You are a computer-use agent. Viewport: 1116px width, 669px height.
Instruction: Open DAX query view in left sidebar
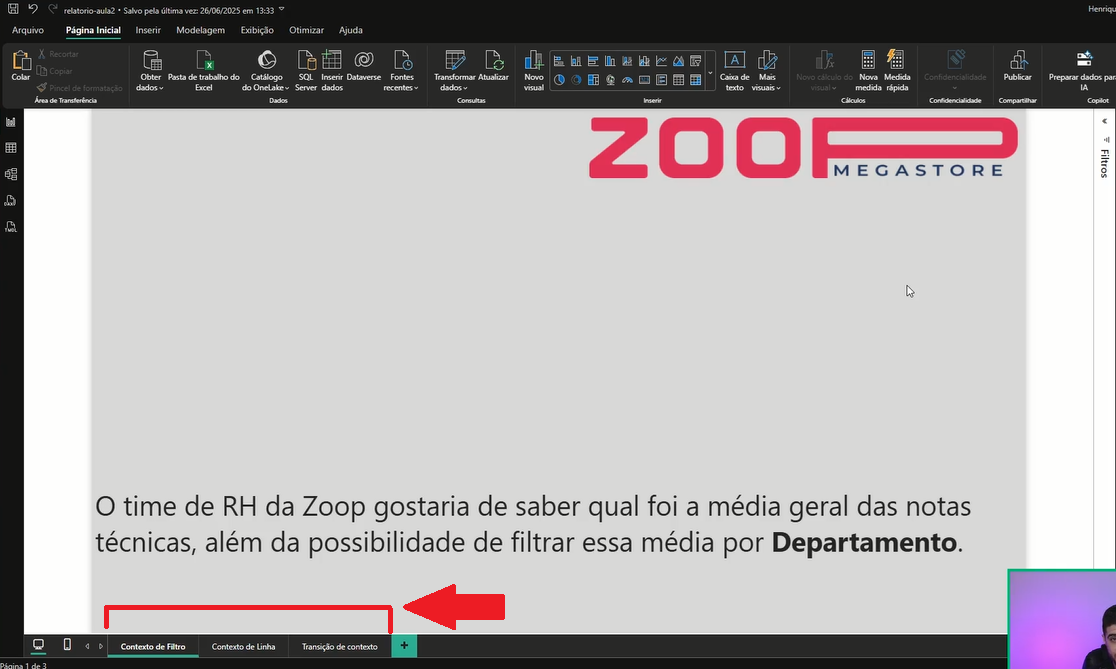(11, 201)
